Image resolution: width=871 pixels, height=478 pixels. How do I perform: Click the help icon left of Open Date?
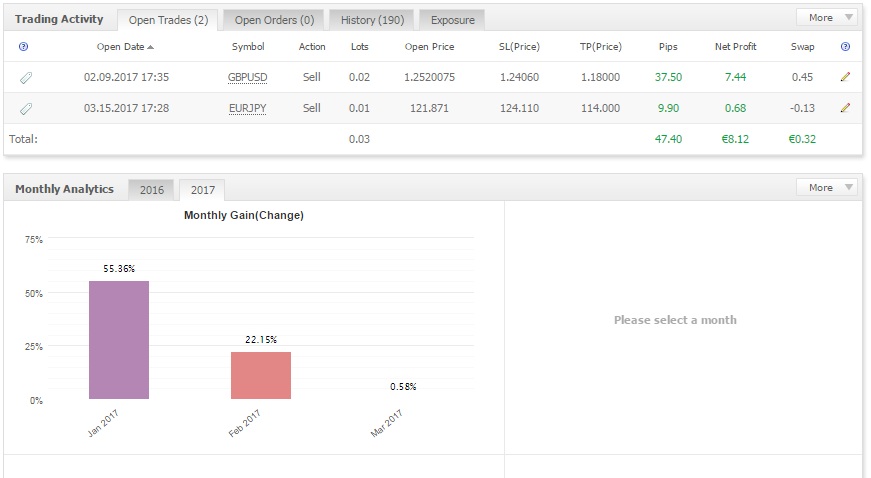click(x=24, y=47)
